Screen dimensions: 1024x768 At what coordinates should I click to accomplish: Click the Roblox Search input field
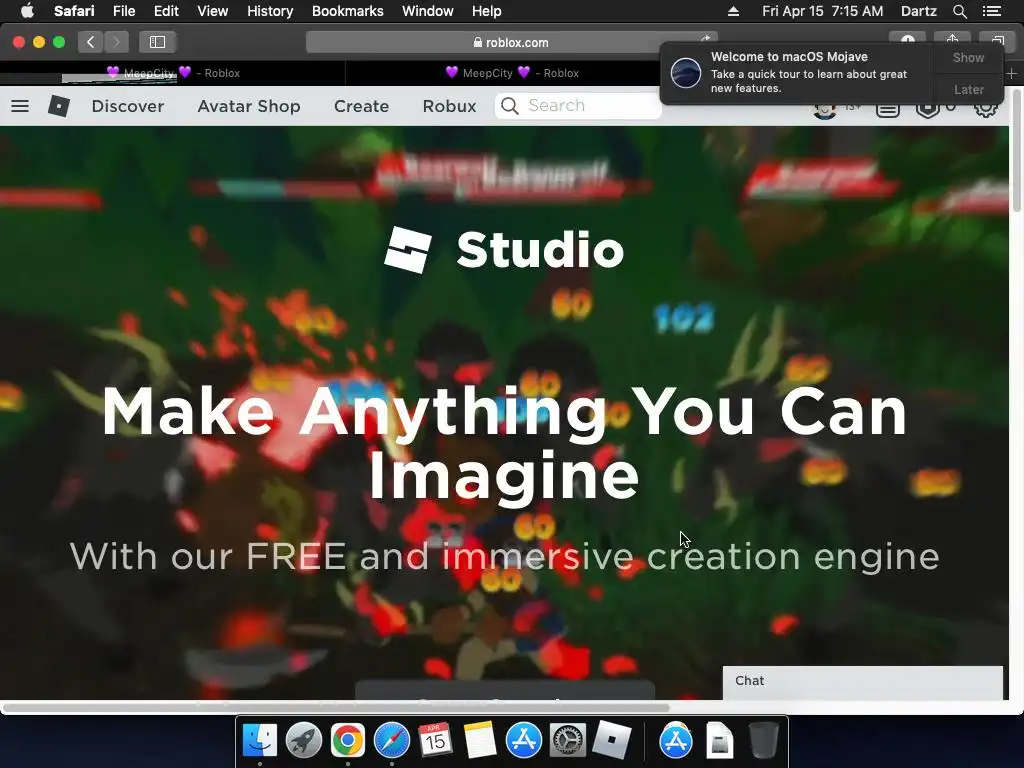(578, 106)
